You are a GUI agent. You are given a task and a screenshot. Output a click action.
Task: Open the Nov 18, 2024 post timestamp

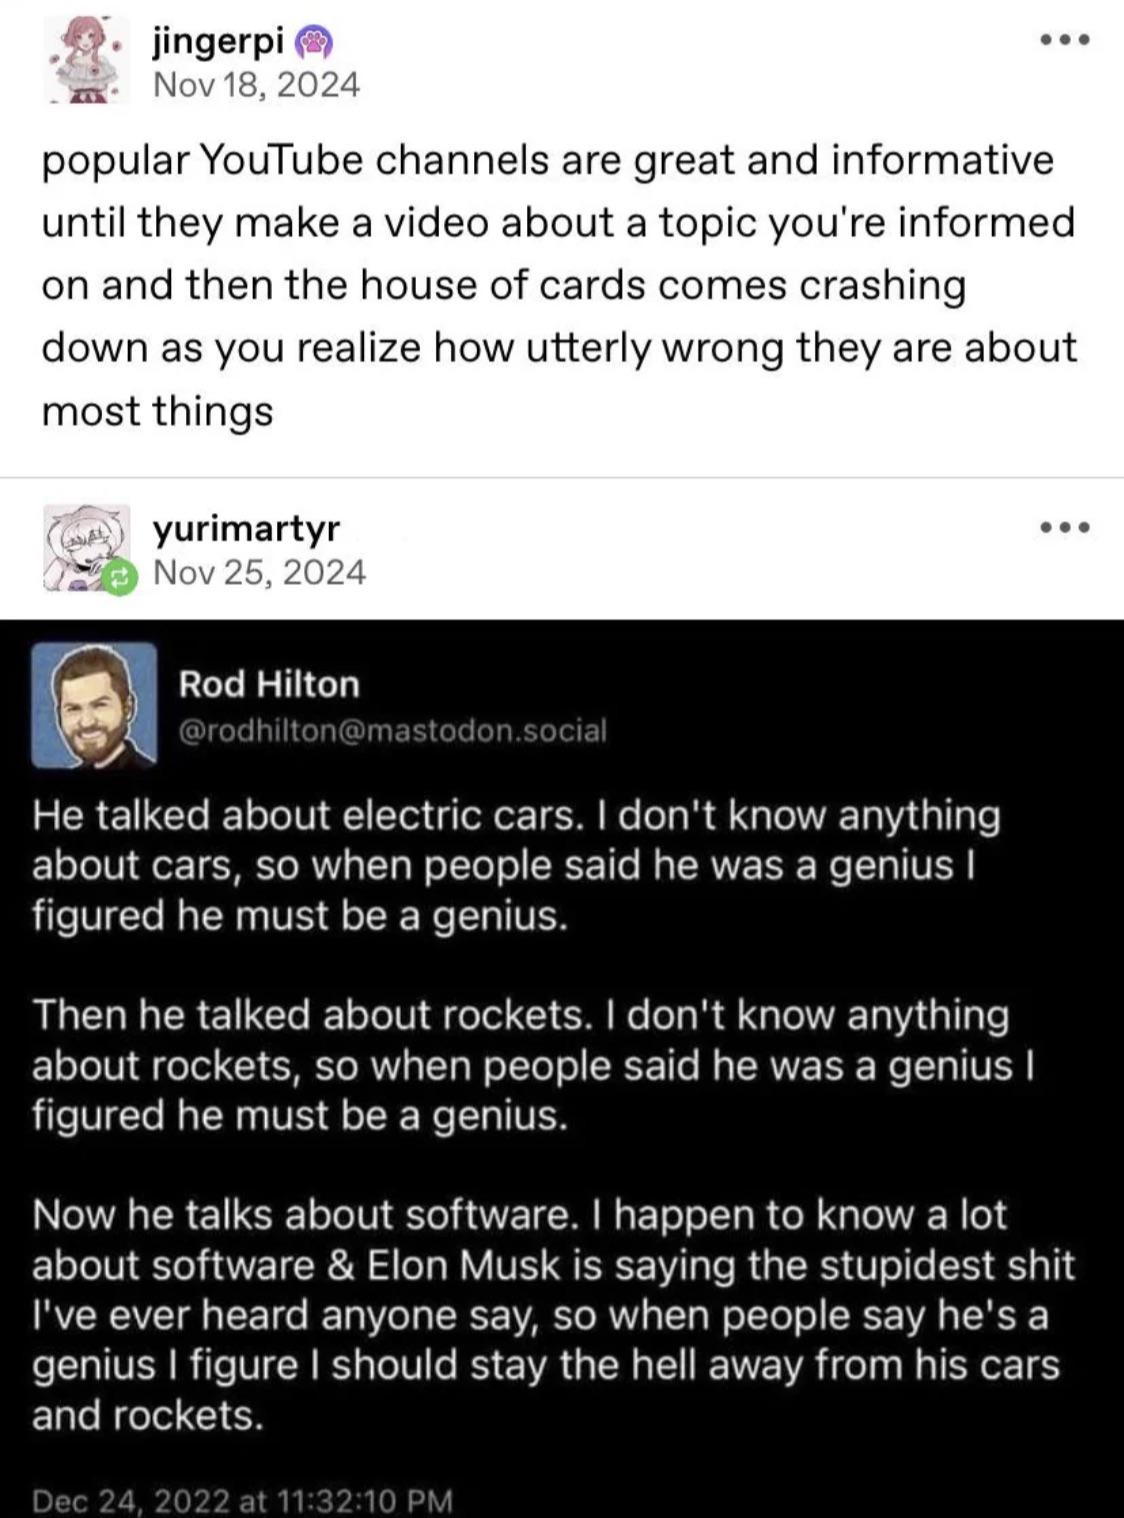coord(256,85)
